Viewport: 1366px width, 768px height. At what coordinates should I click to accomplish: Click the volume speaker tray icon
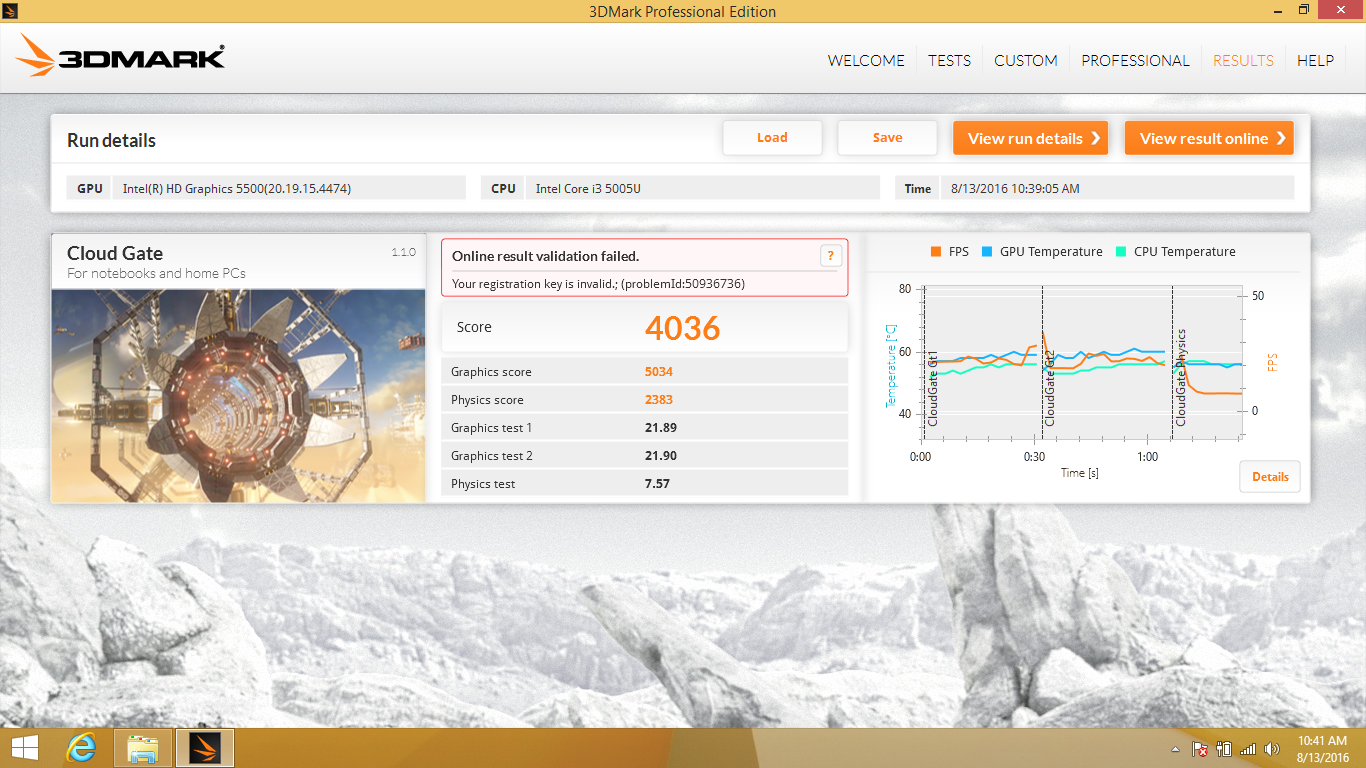click(x=1272, y=749)
